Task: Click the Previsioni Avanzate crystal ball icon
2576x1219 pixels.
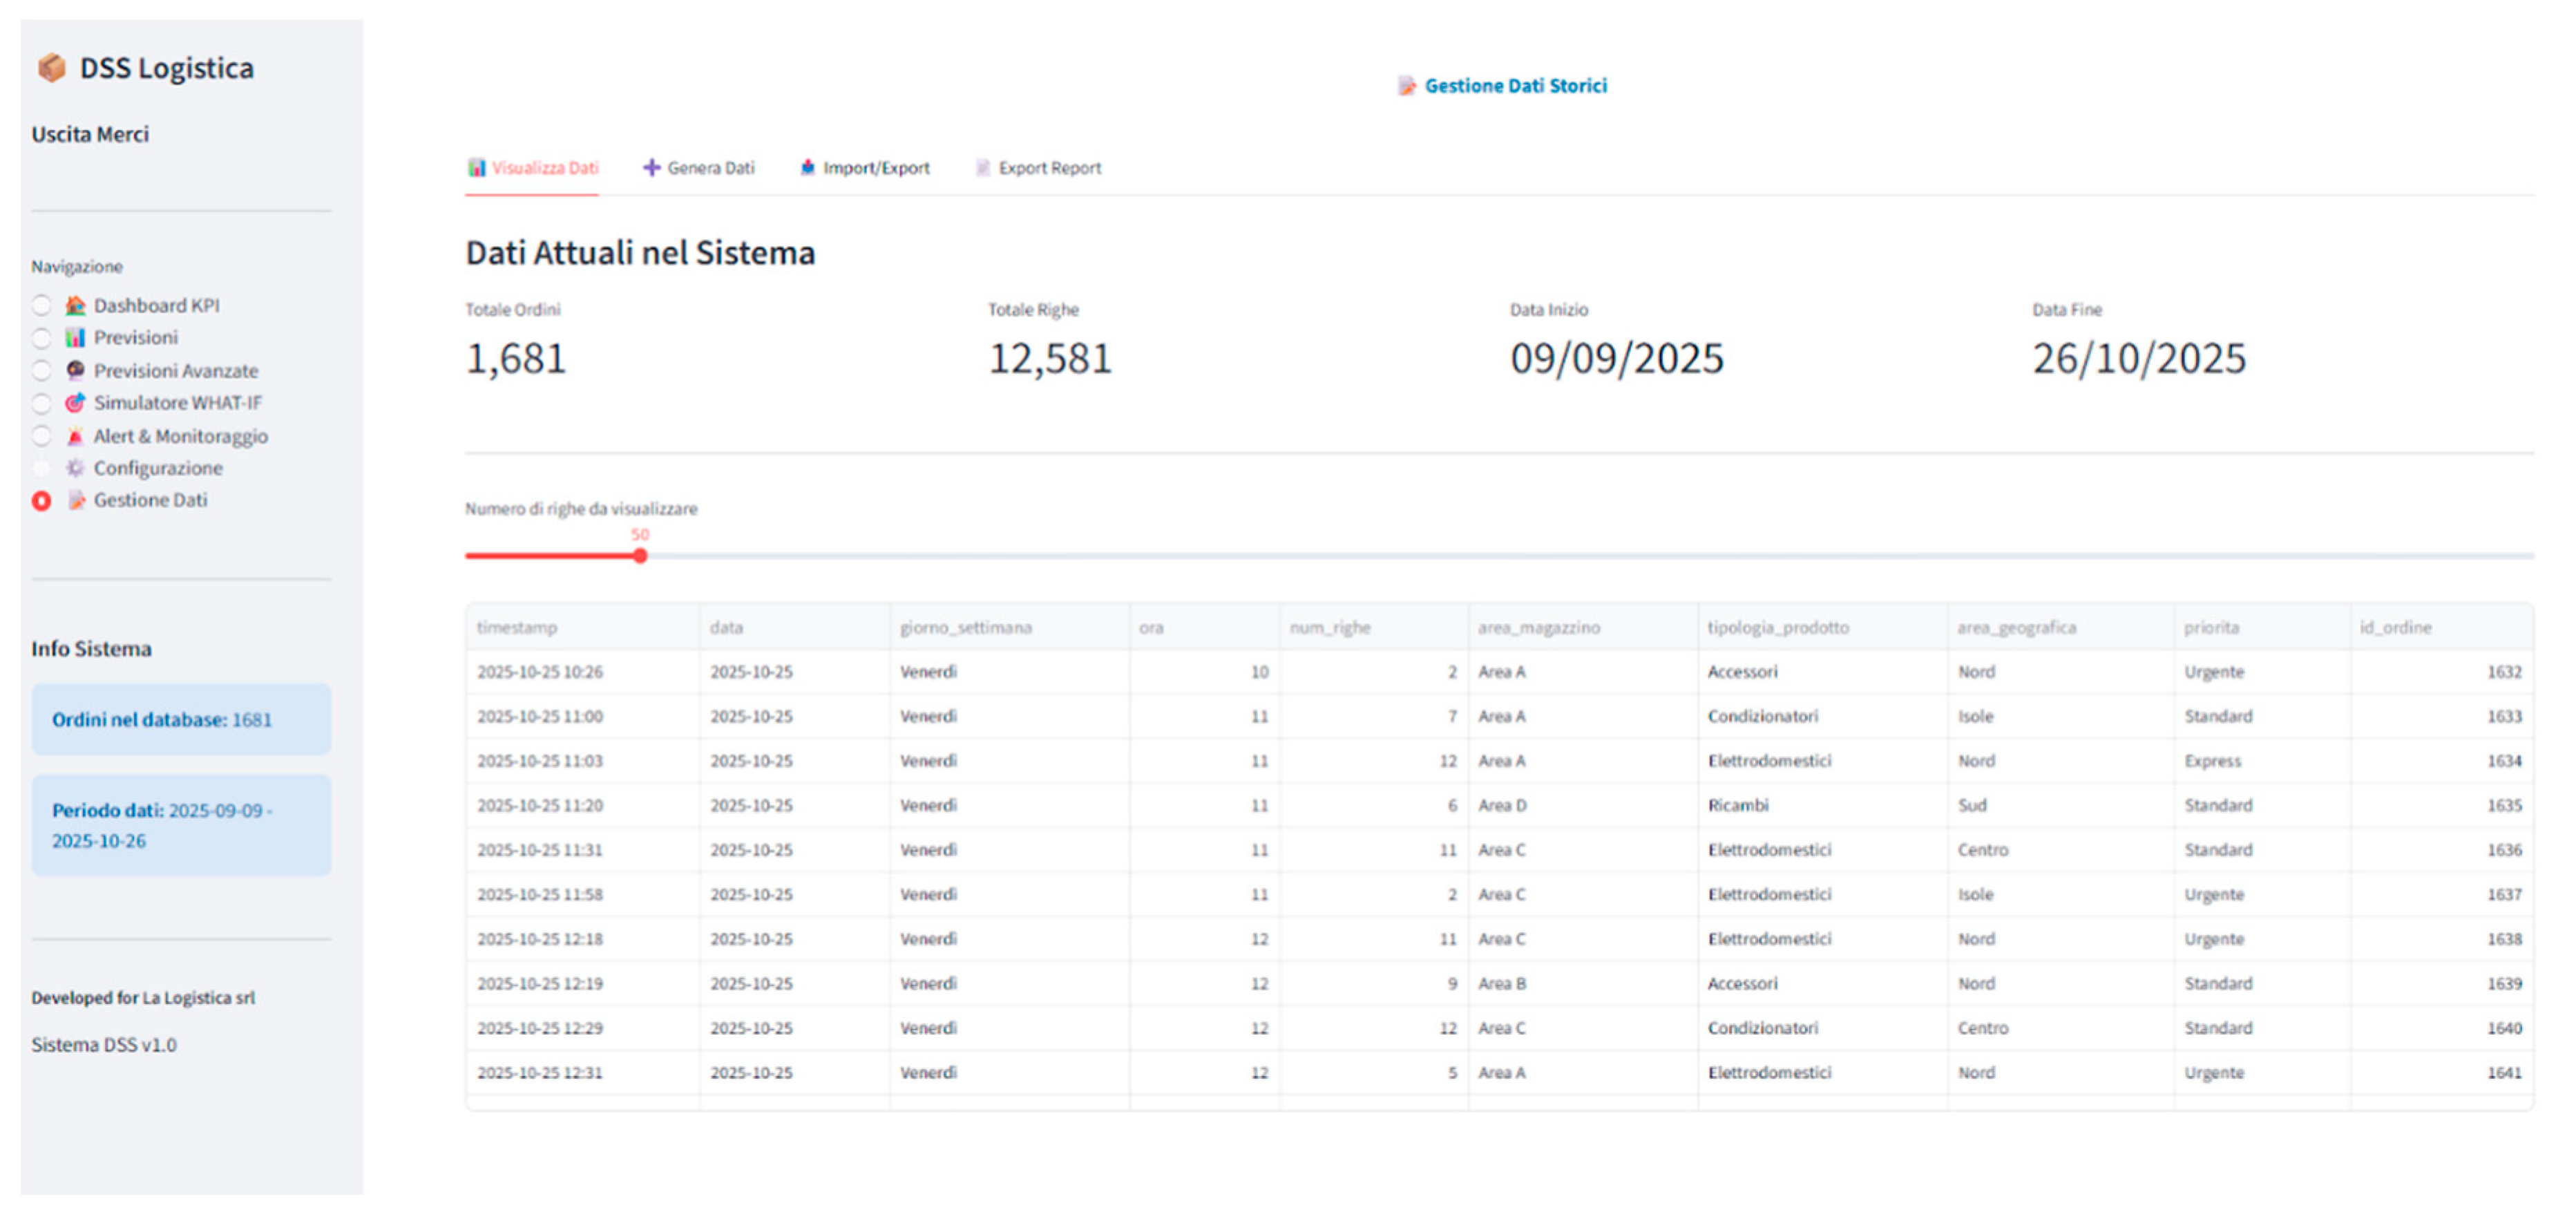Action: pos(75,370)
